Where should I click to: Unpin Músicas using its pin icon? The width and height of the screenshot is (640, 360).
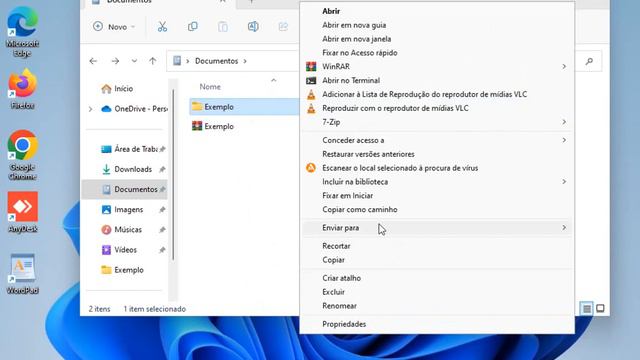(x=162, y=230)
